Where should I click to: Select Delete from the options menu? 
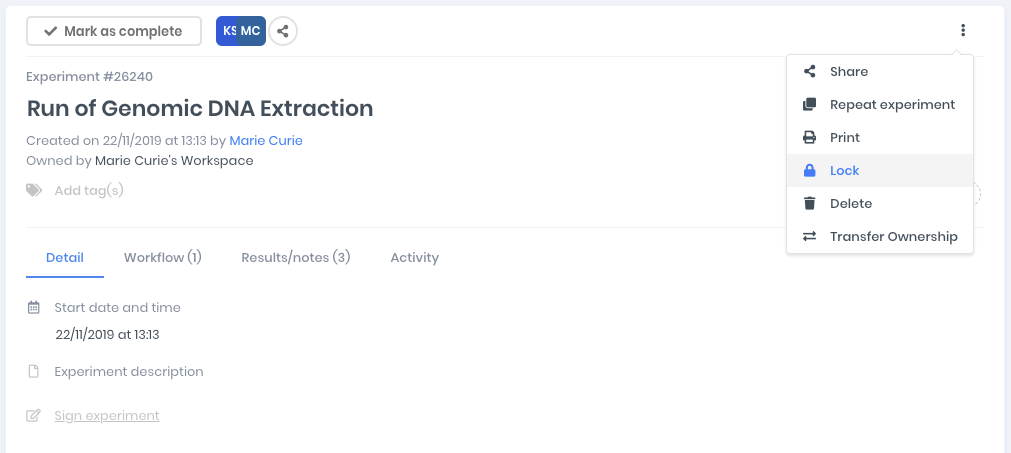(850, 204)
